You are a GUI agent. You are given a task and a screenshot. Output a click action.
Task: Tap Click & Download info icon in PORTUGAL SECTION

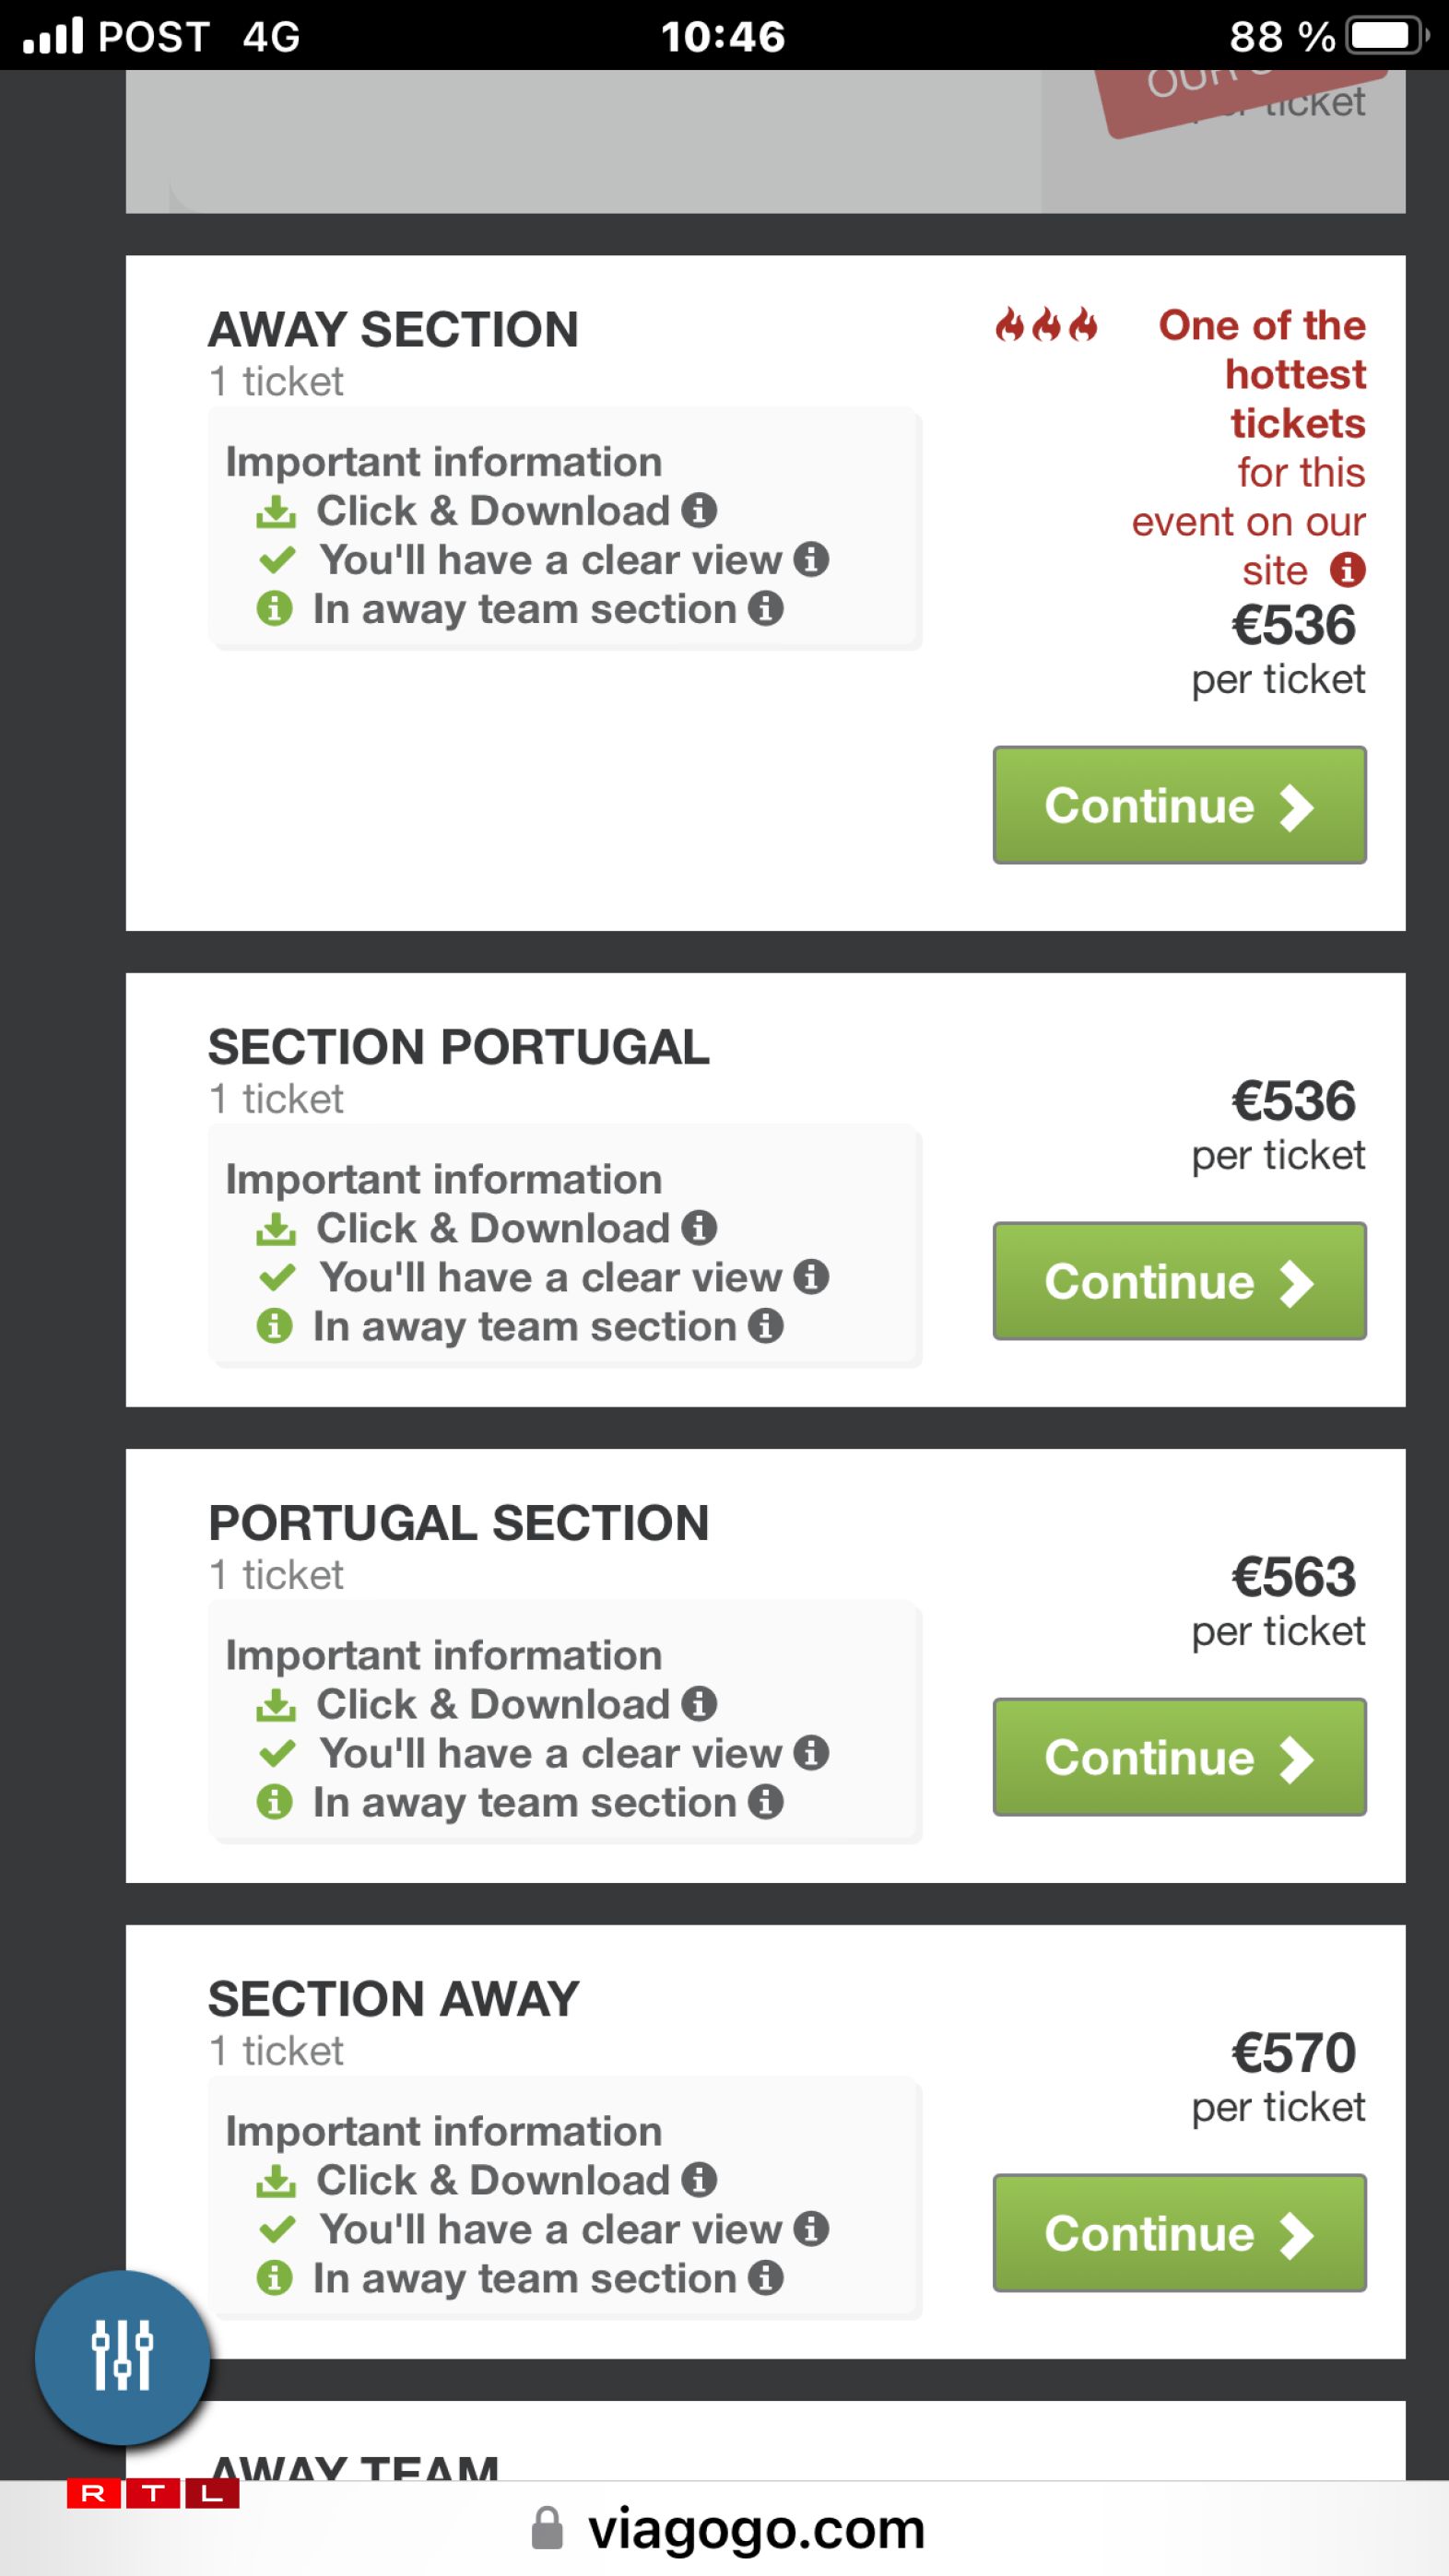[x=699, y=1703]
